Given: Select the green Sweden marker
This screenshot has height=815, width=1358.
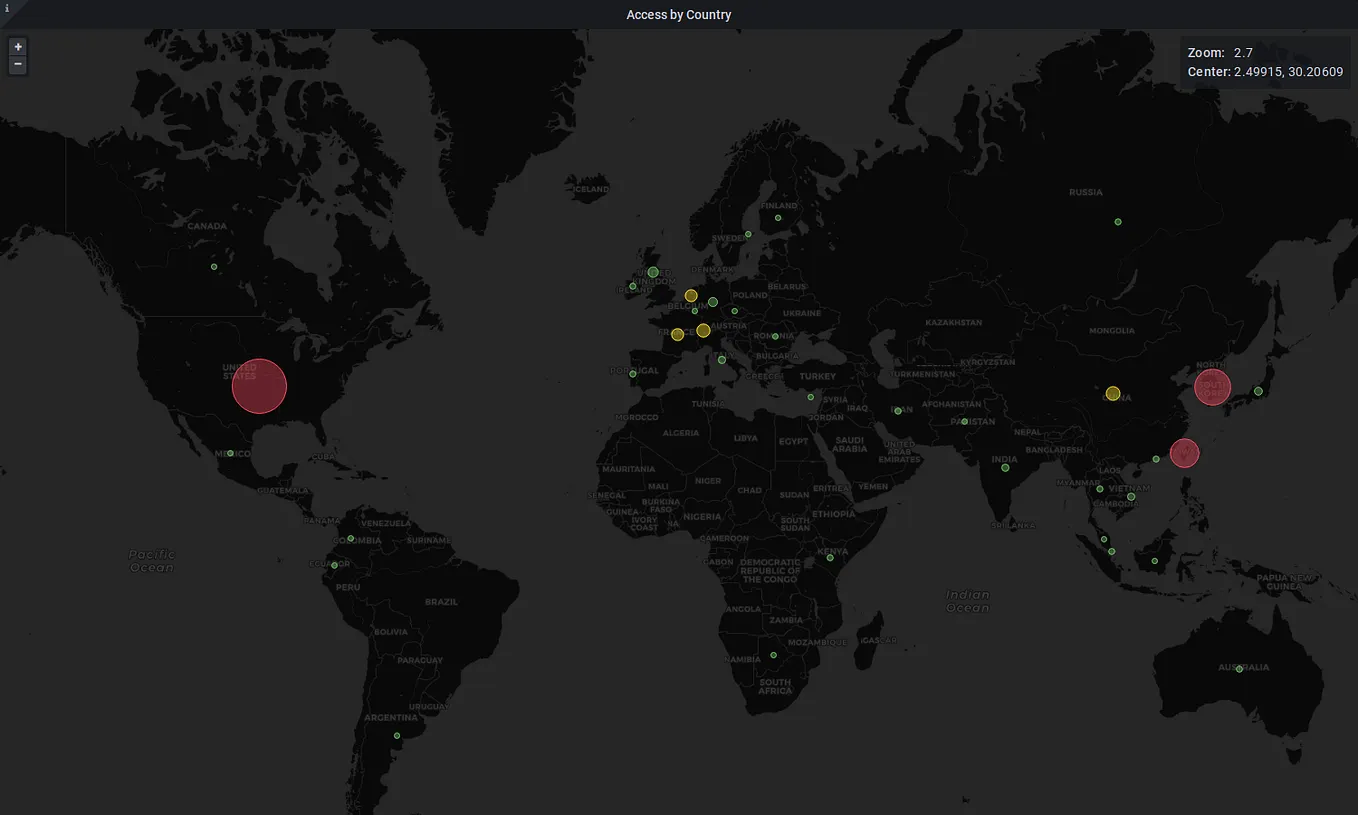Looking at the screenshot, I should 748,235.
